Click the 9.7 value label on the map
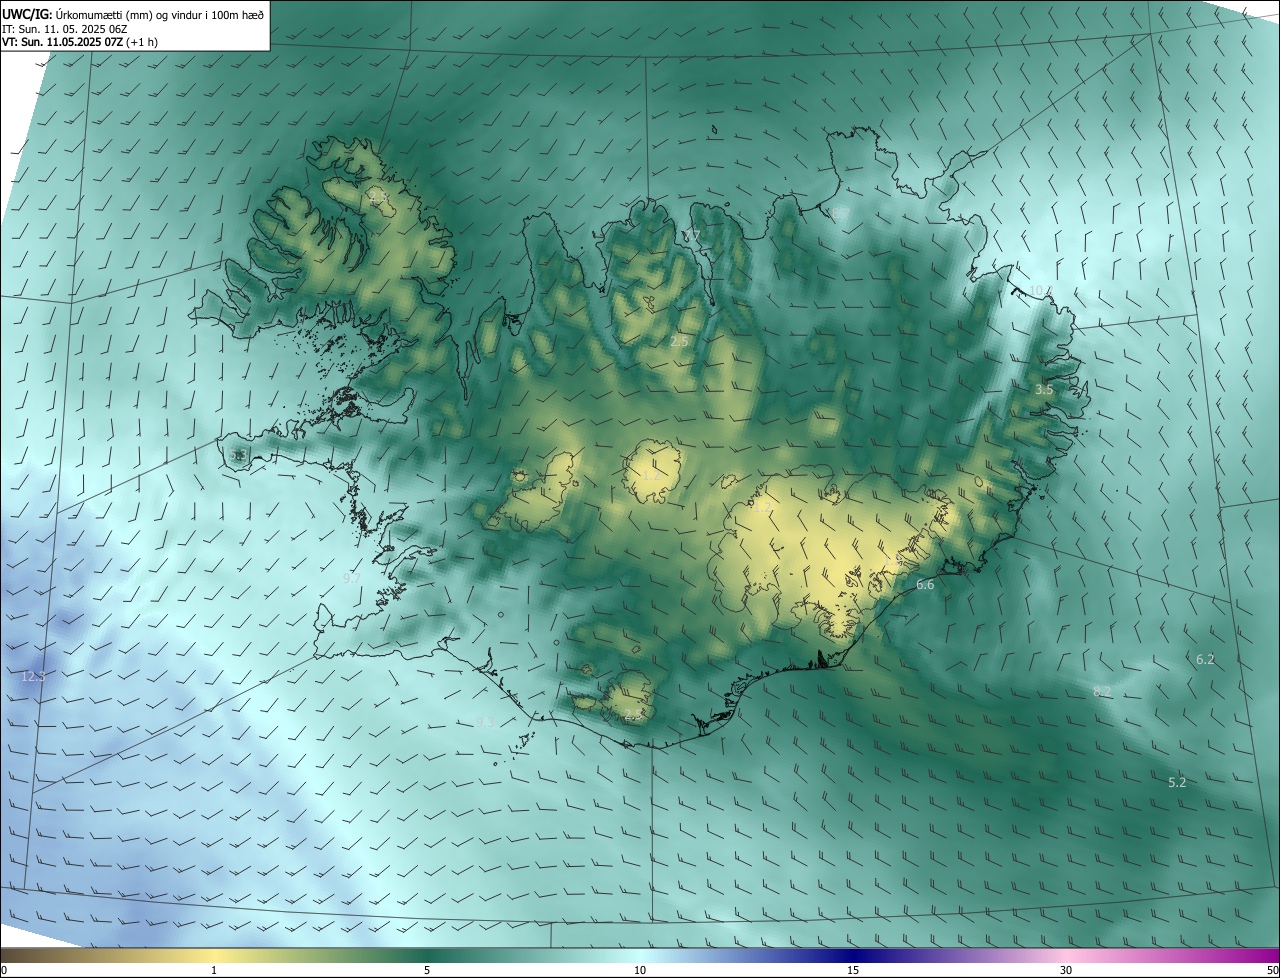Viewport: 1280px width, 978px height. tap(351, 579)
